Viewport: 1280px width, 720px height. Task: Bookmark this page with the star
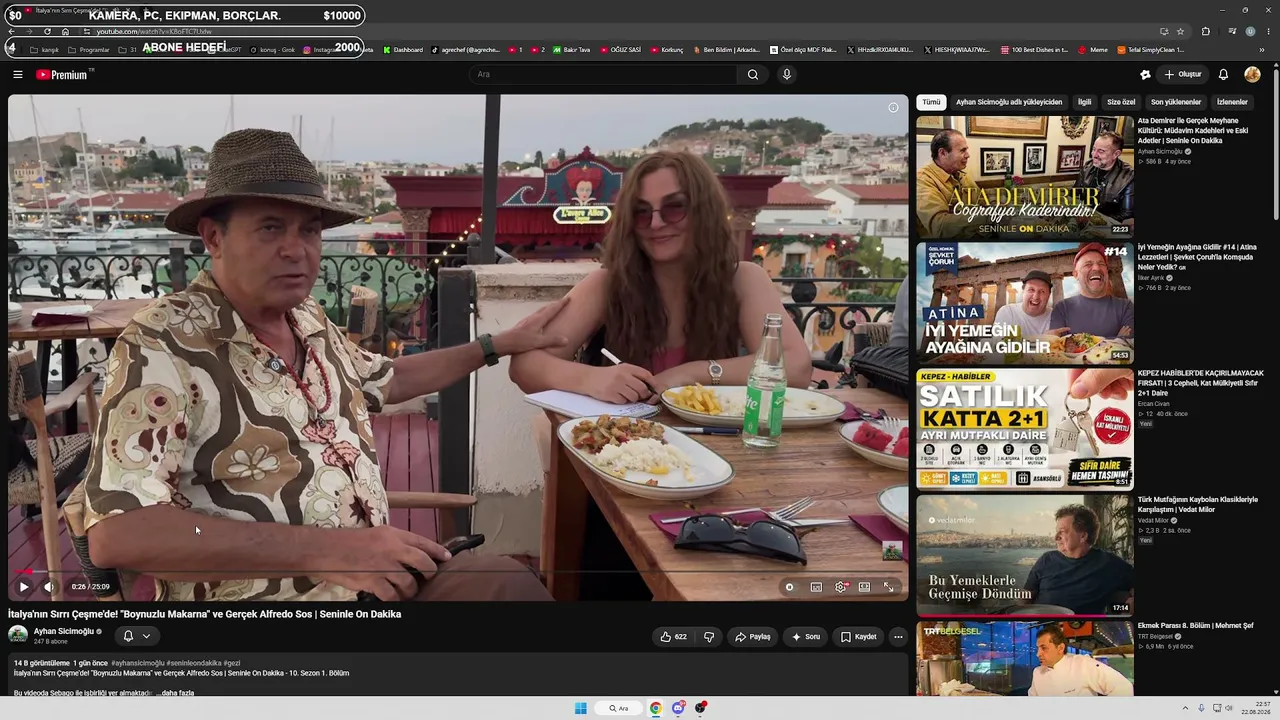pos(1180,32)
